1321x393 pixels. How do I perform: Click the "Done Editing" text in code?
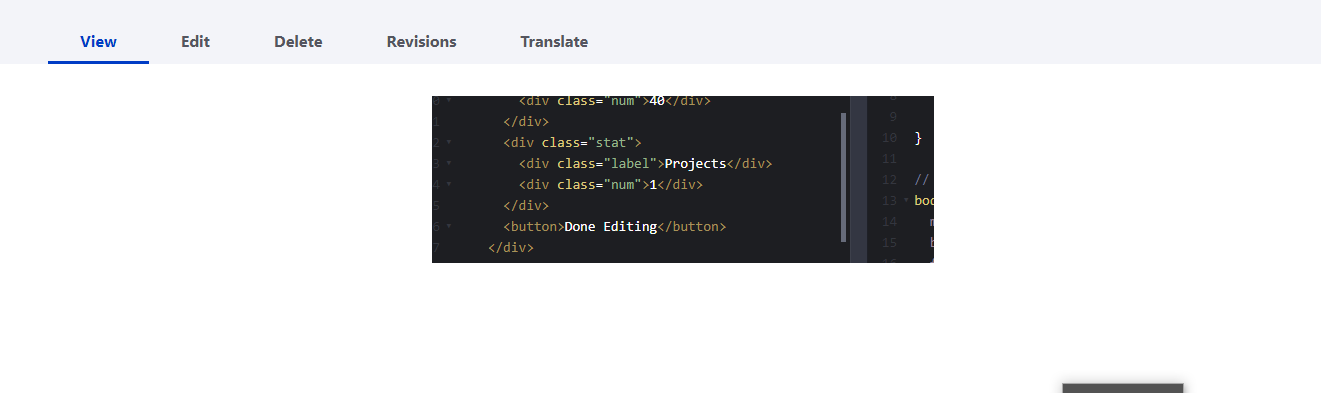(610, 227)
